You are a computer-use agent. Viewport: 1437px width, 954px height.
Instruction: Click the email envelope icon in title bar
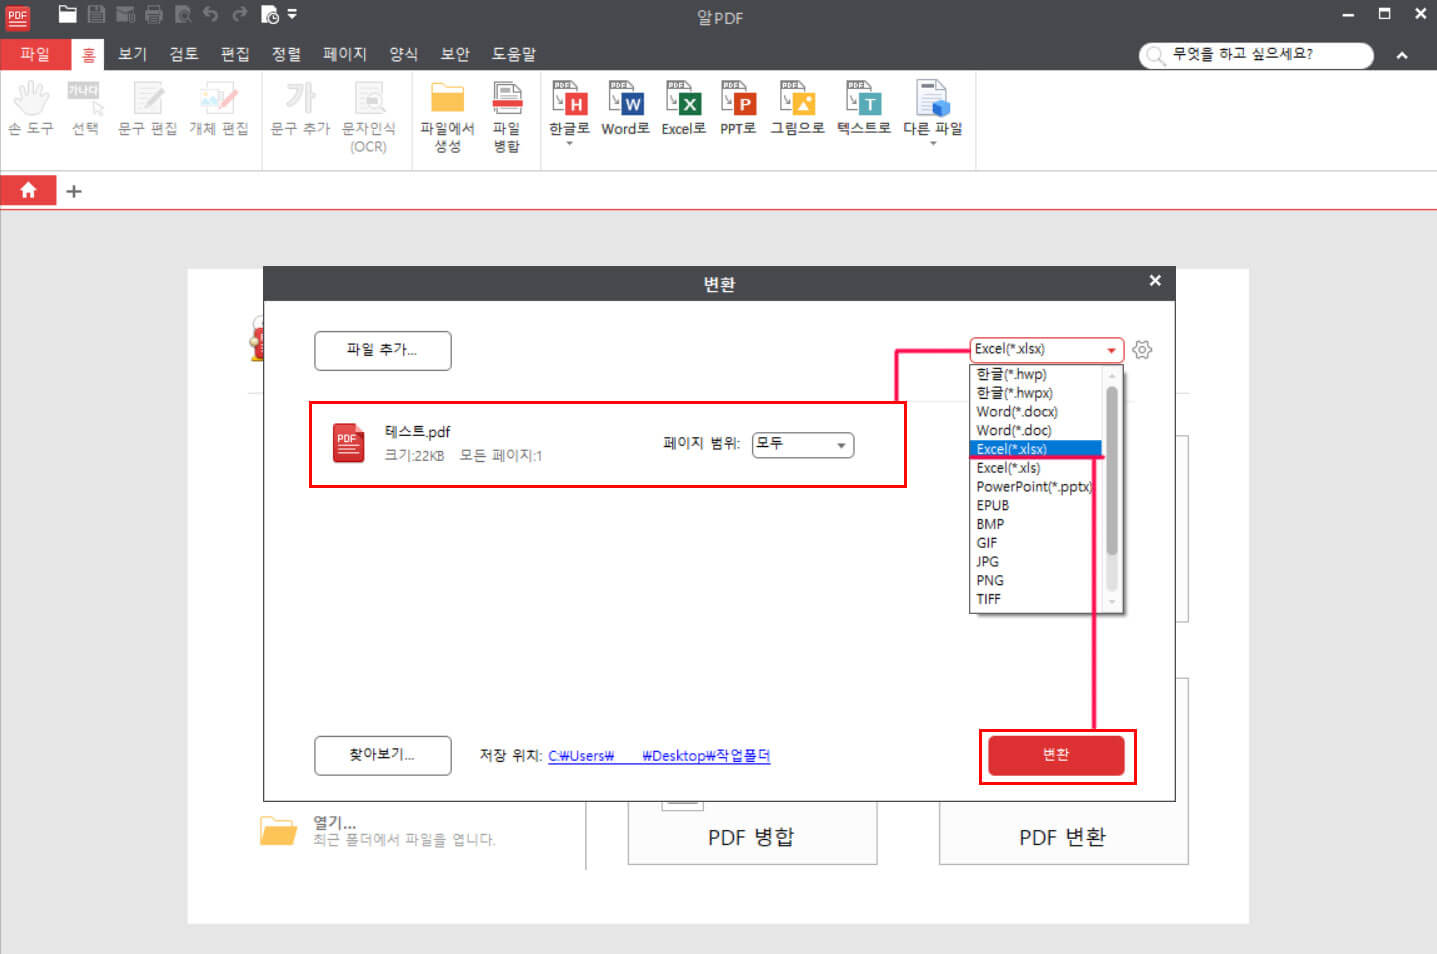(x=125, y=14)
